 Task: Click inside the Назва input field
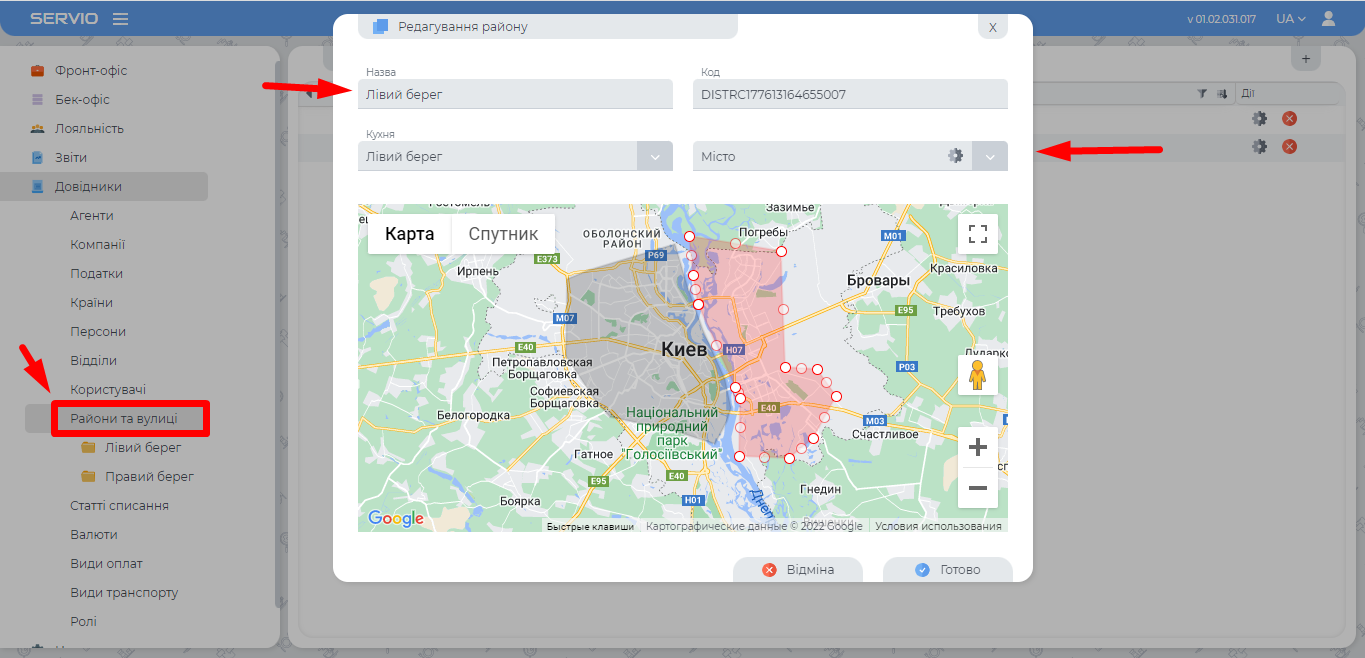(x=515, y=95)
